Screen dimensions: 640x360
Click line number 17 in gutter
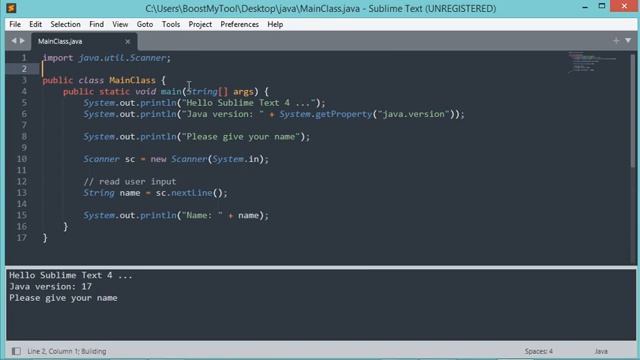(x=22, y=238)
